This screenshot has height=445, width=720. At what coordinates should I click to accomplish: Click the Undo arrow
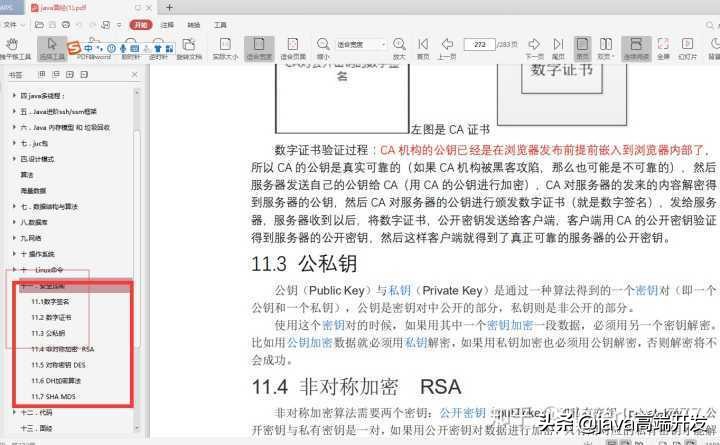click(79, 25)
